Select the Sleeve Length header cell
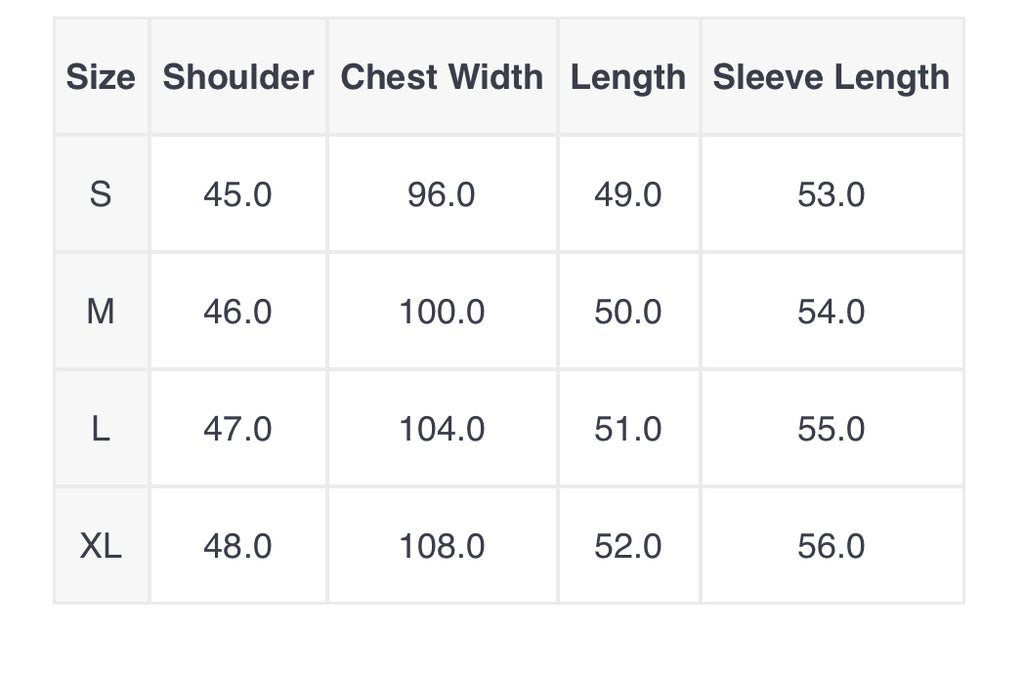Screen dimensions: 1024x673 (831, 77)
